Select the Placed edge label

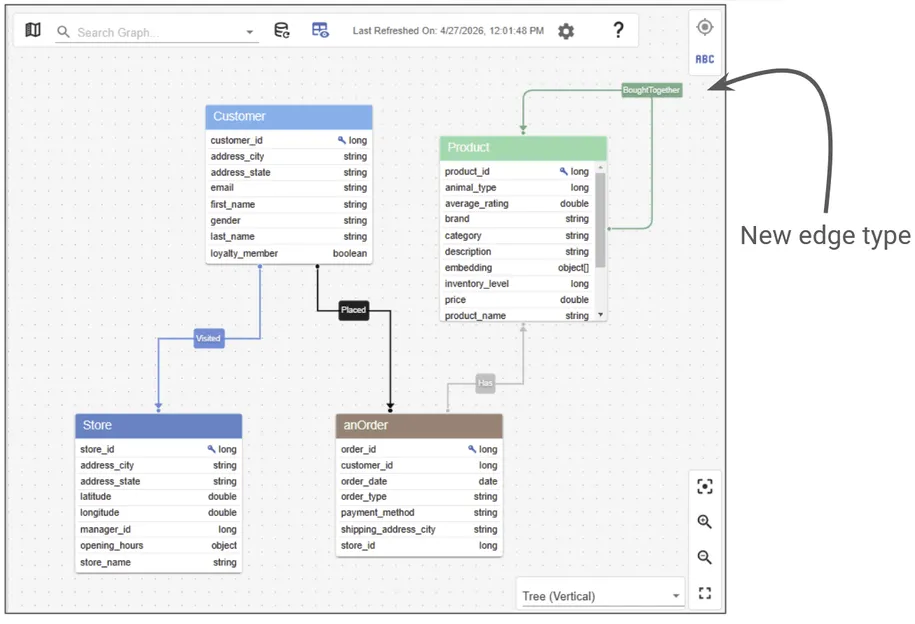[x=354, y=310]
